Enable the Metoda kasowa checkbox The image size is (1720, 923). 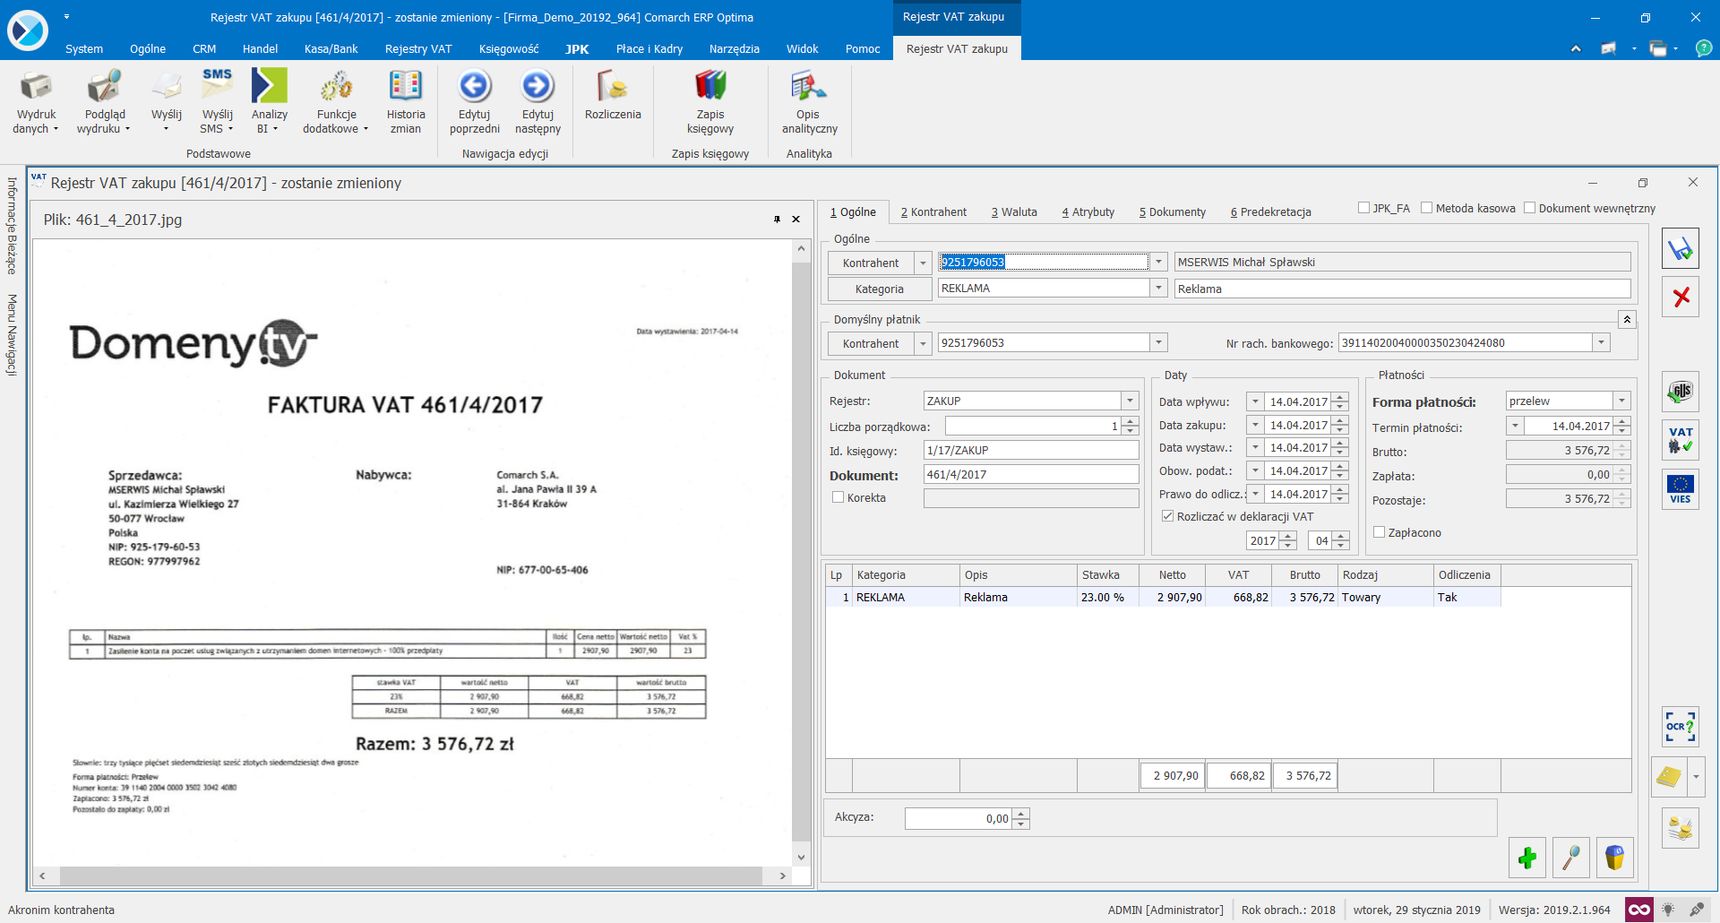click(1427, 208)
